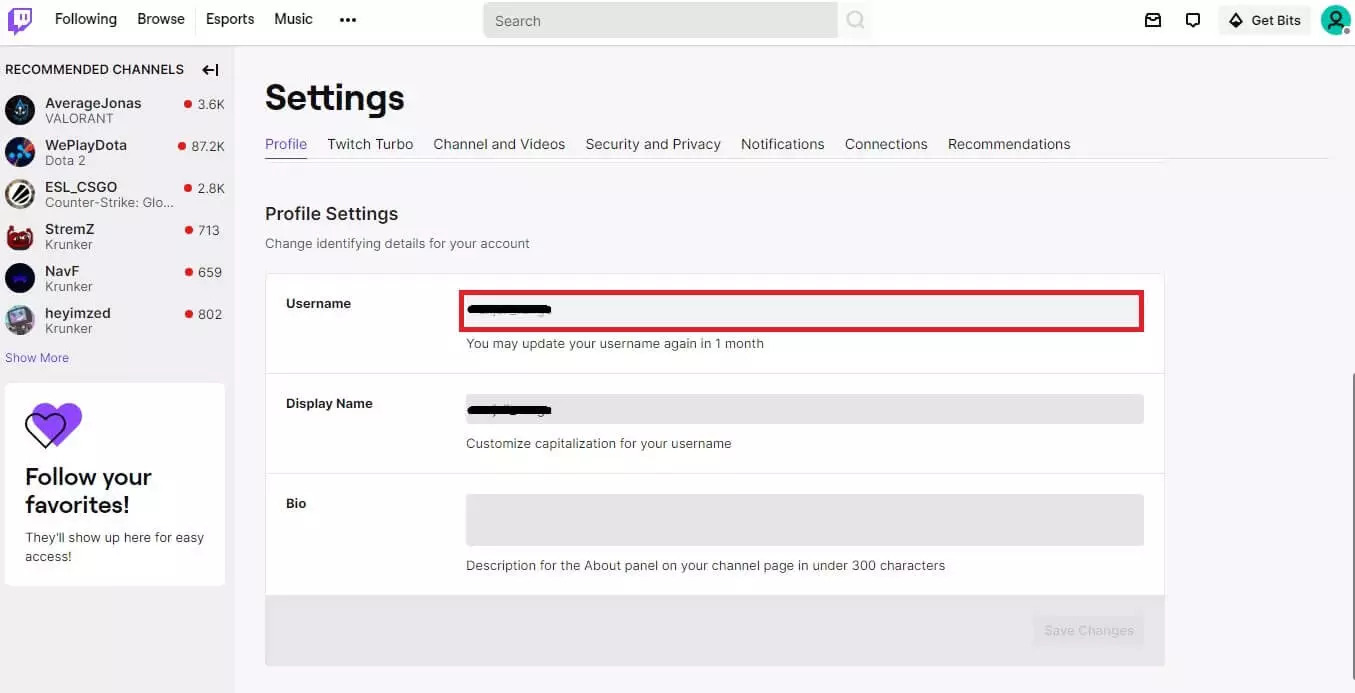This screenshot has width=1355, height=693.
Task: Click the AverageJonas channel name
Action: click(93, 103)
